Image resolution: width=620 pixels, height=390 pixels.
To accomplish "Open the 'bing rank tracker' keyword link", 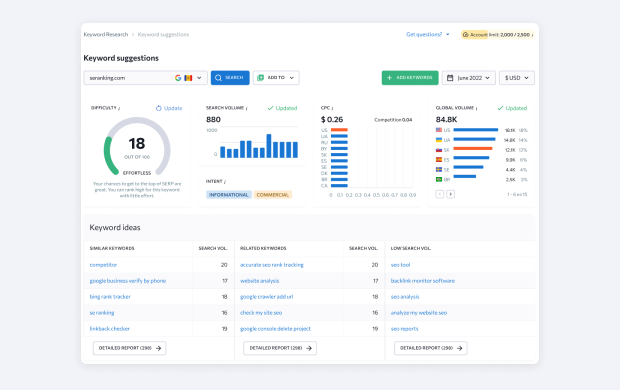I will tap(110, 297).
